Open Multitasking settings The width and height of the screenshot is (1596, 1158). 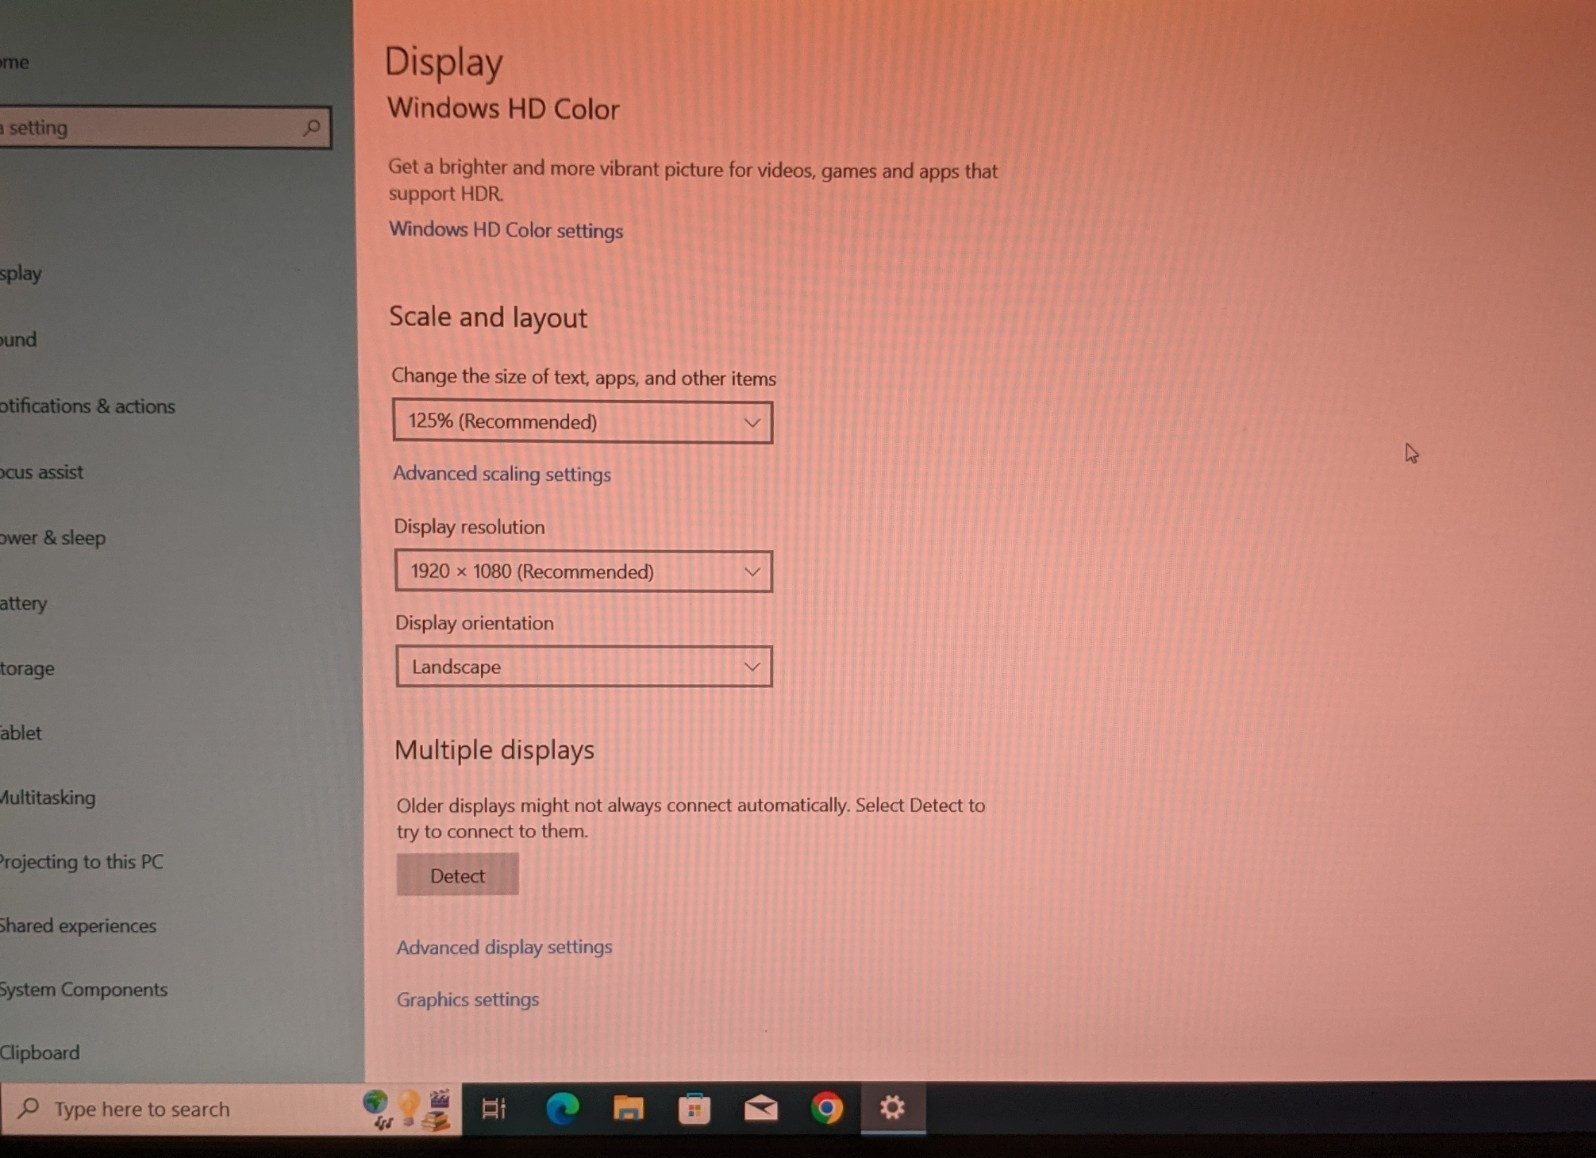pos(48,797)
